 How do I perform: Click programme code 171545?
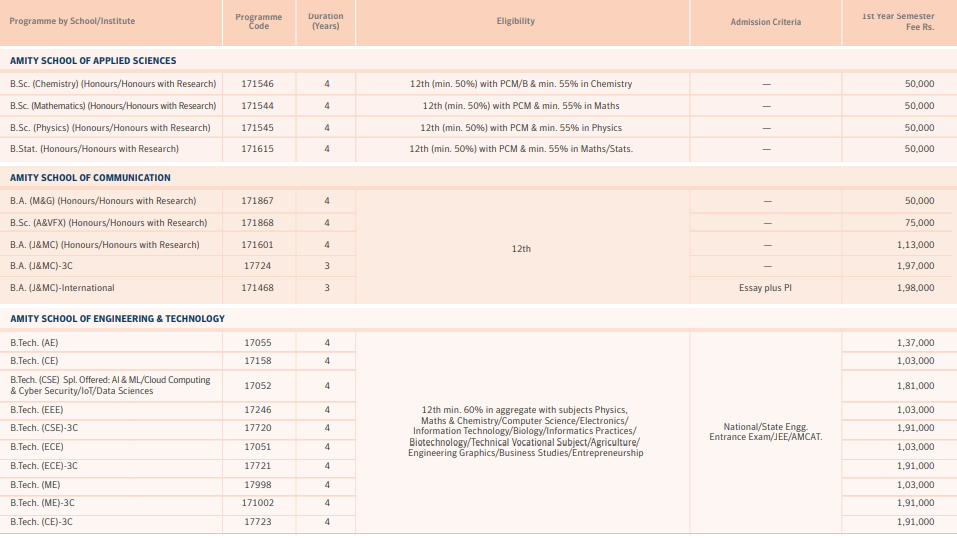coord(258,128)
